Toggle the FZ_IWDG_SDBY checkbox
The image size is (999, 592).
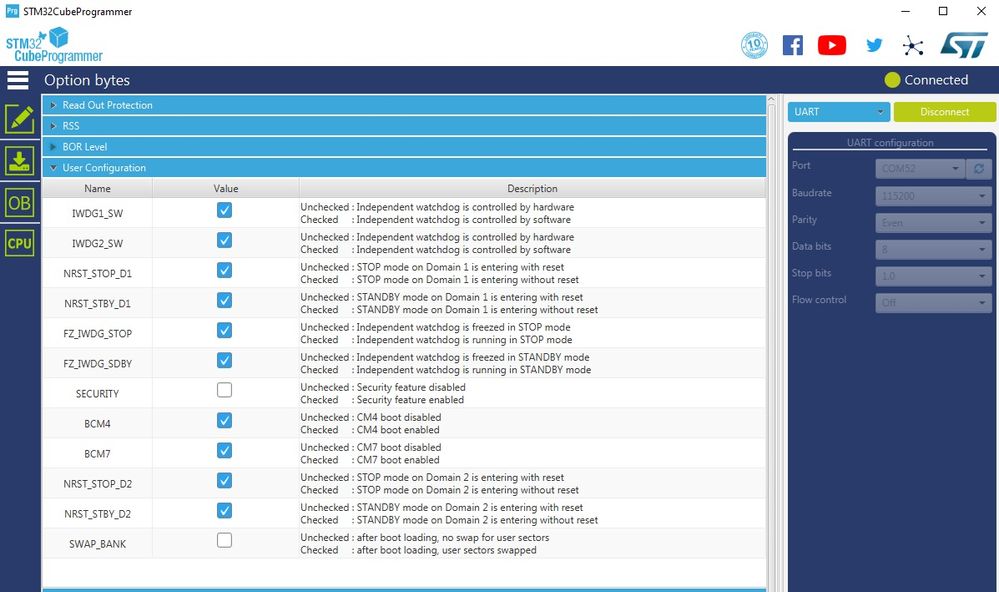pos(224,360)
